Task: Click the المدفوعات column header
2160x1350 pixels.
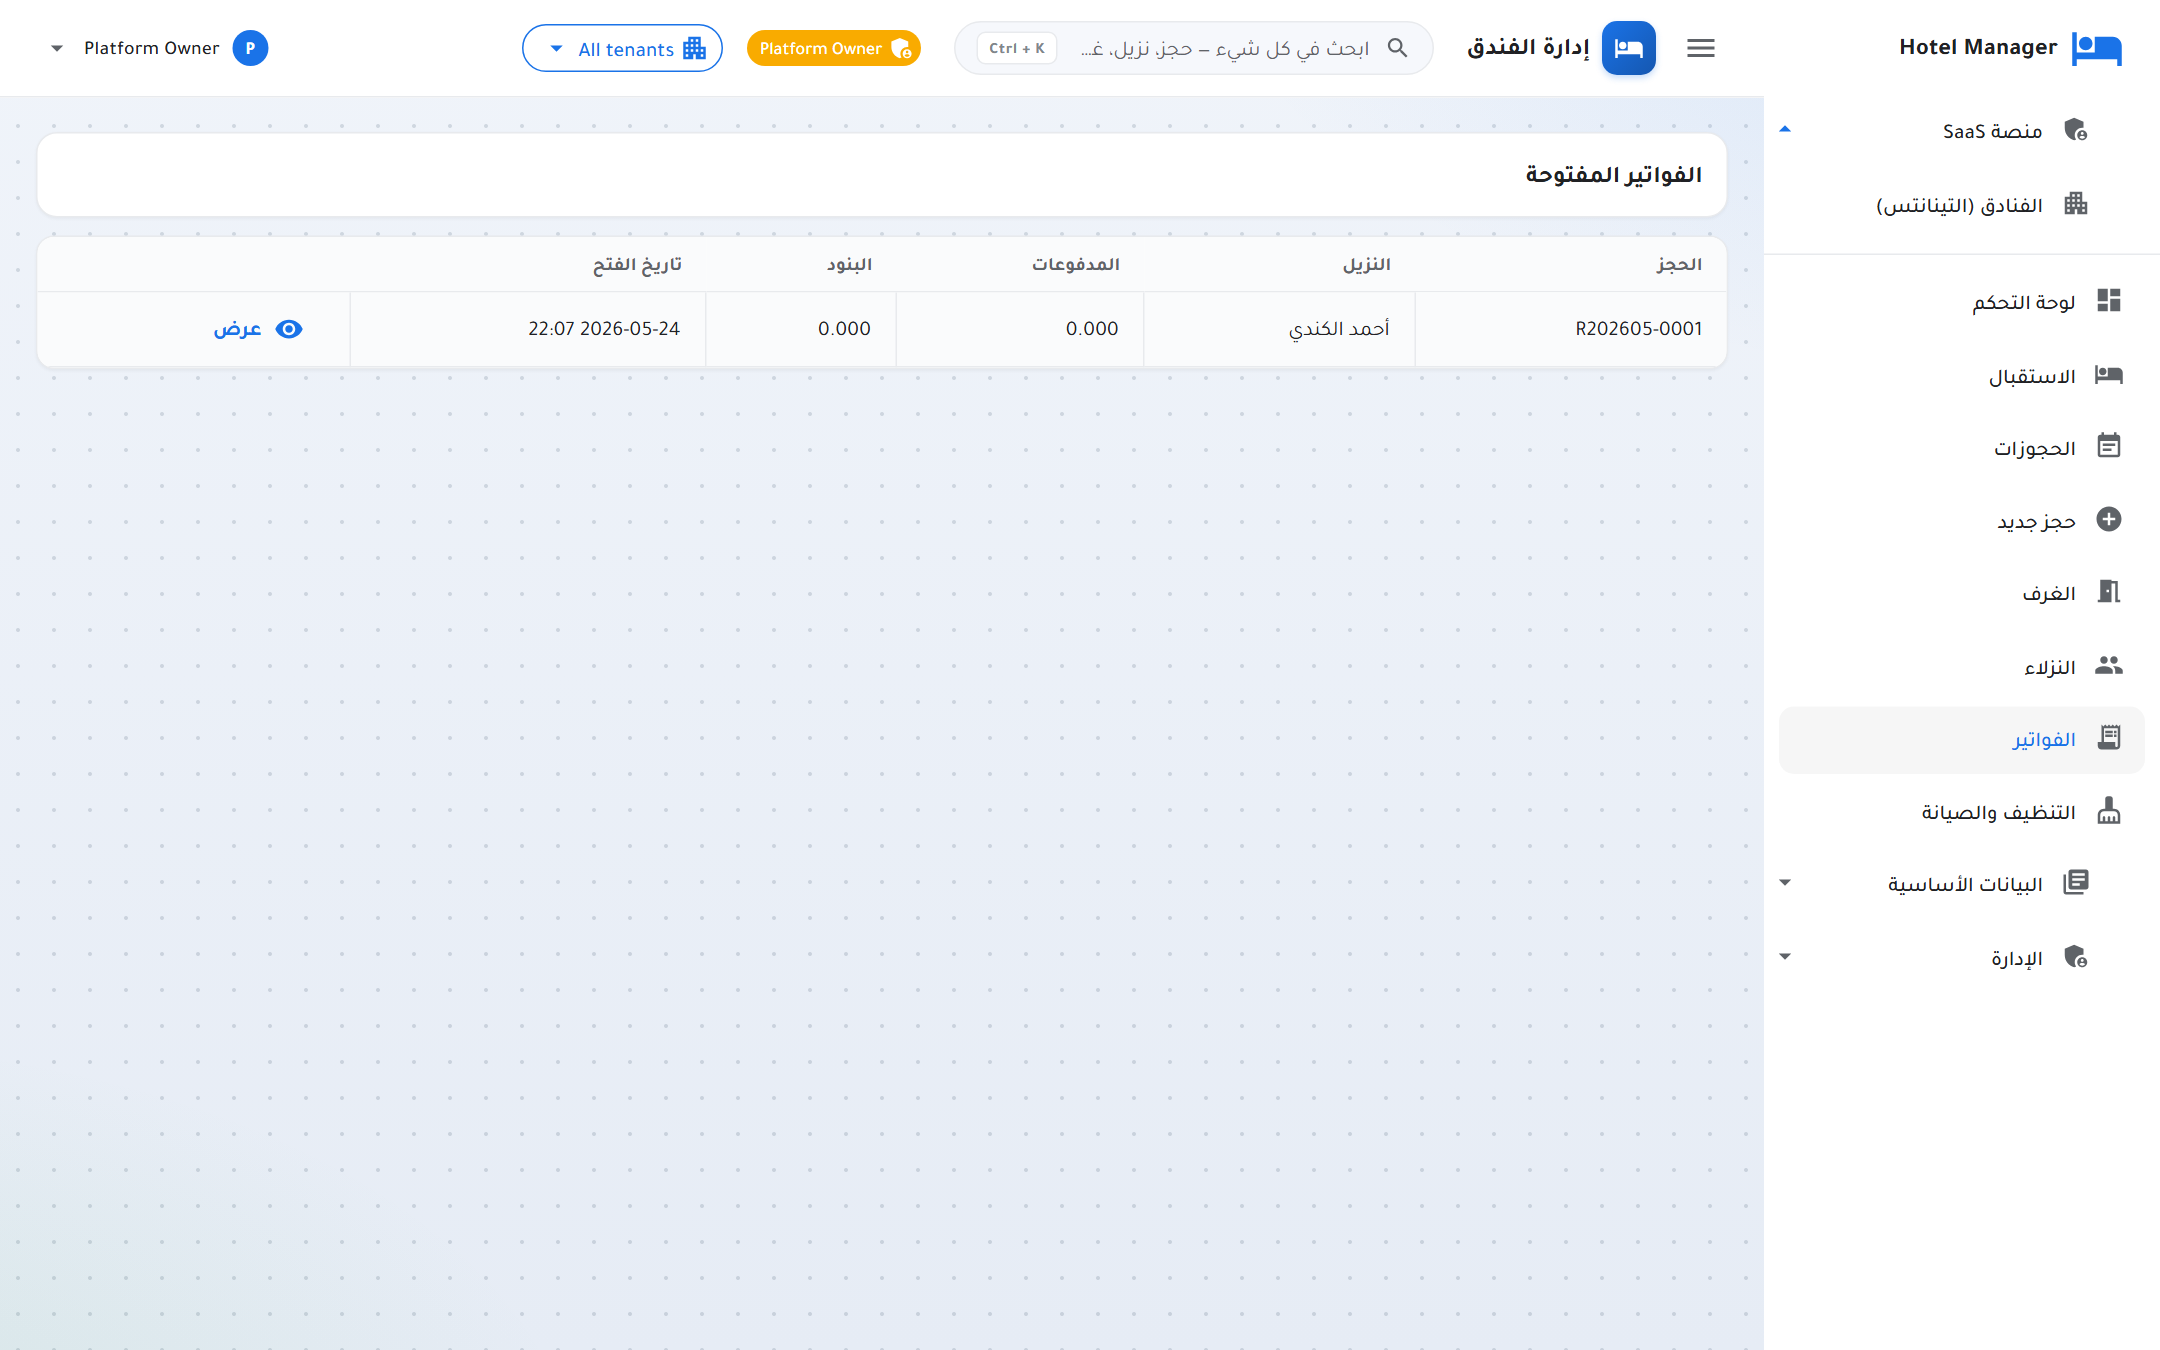Action: click(x=1076, y=264)
